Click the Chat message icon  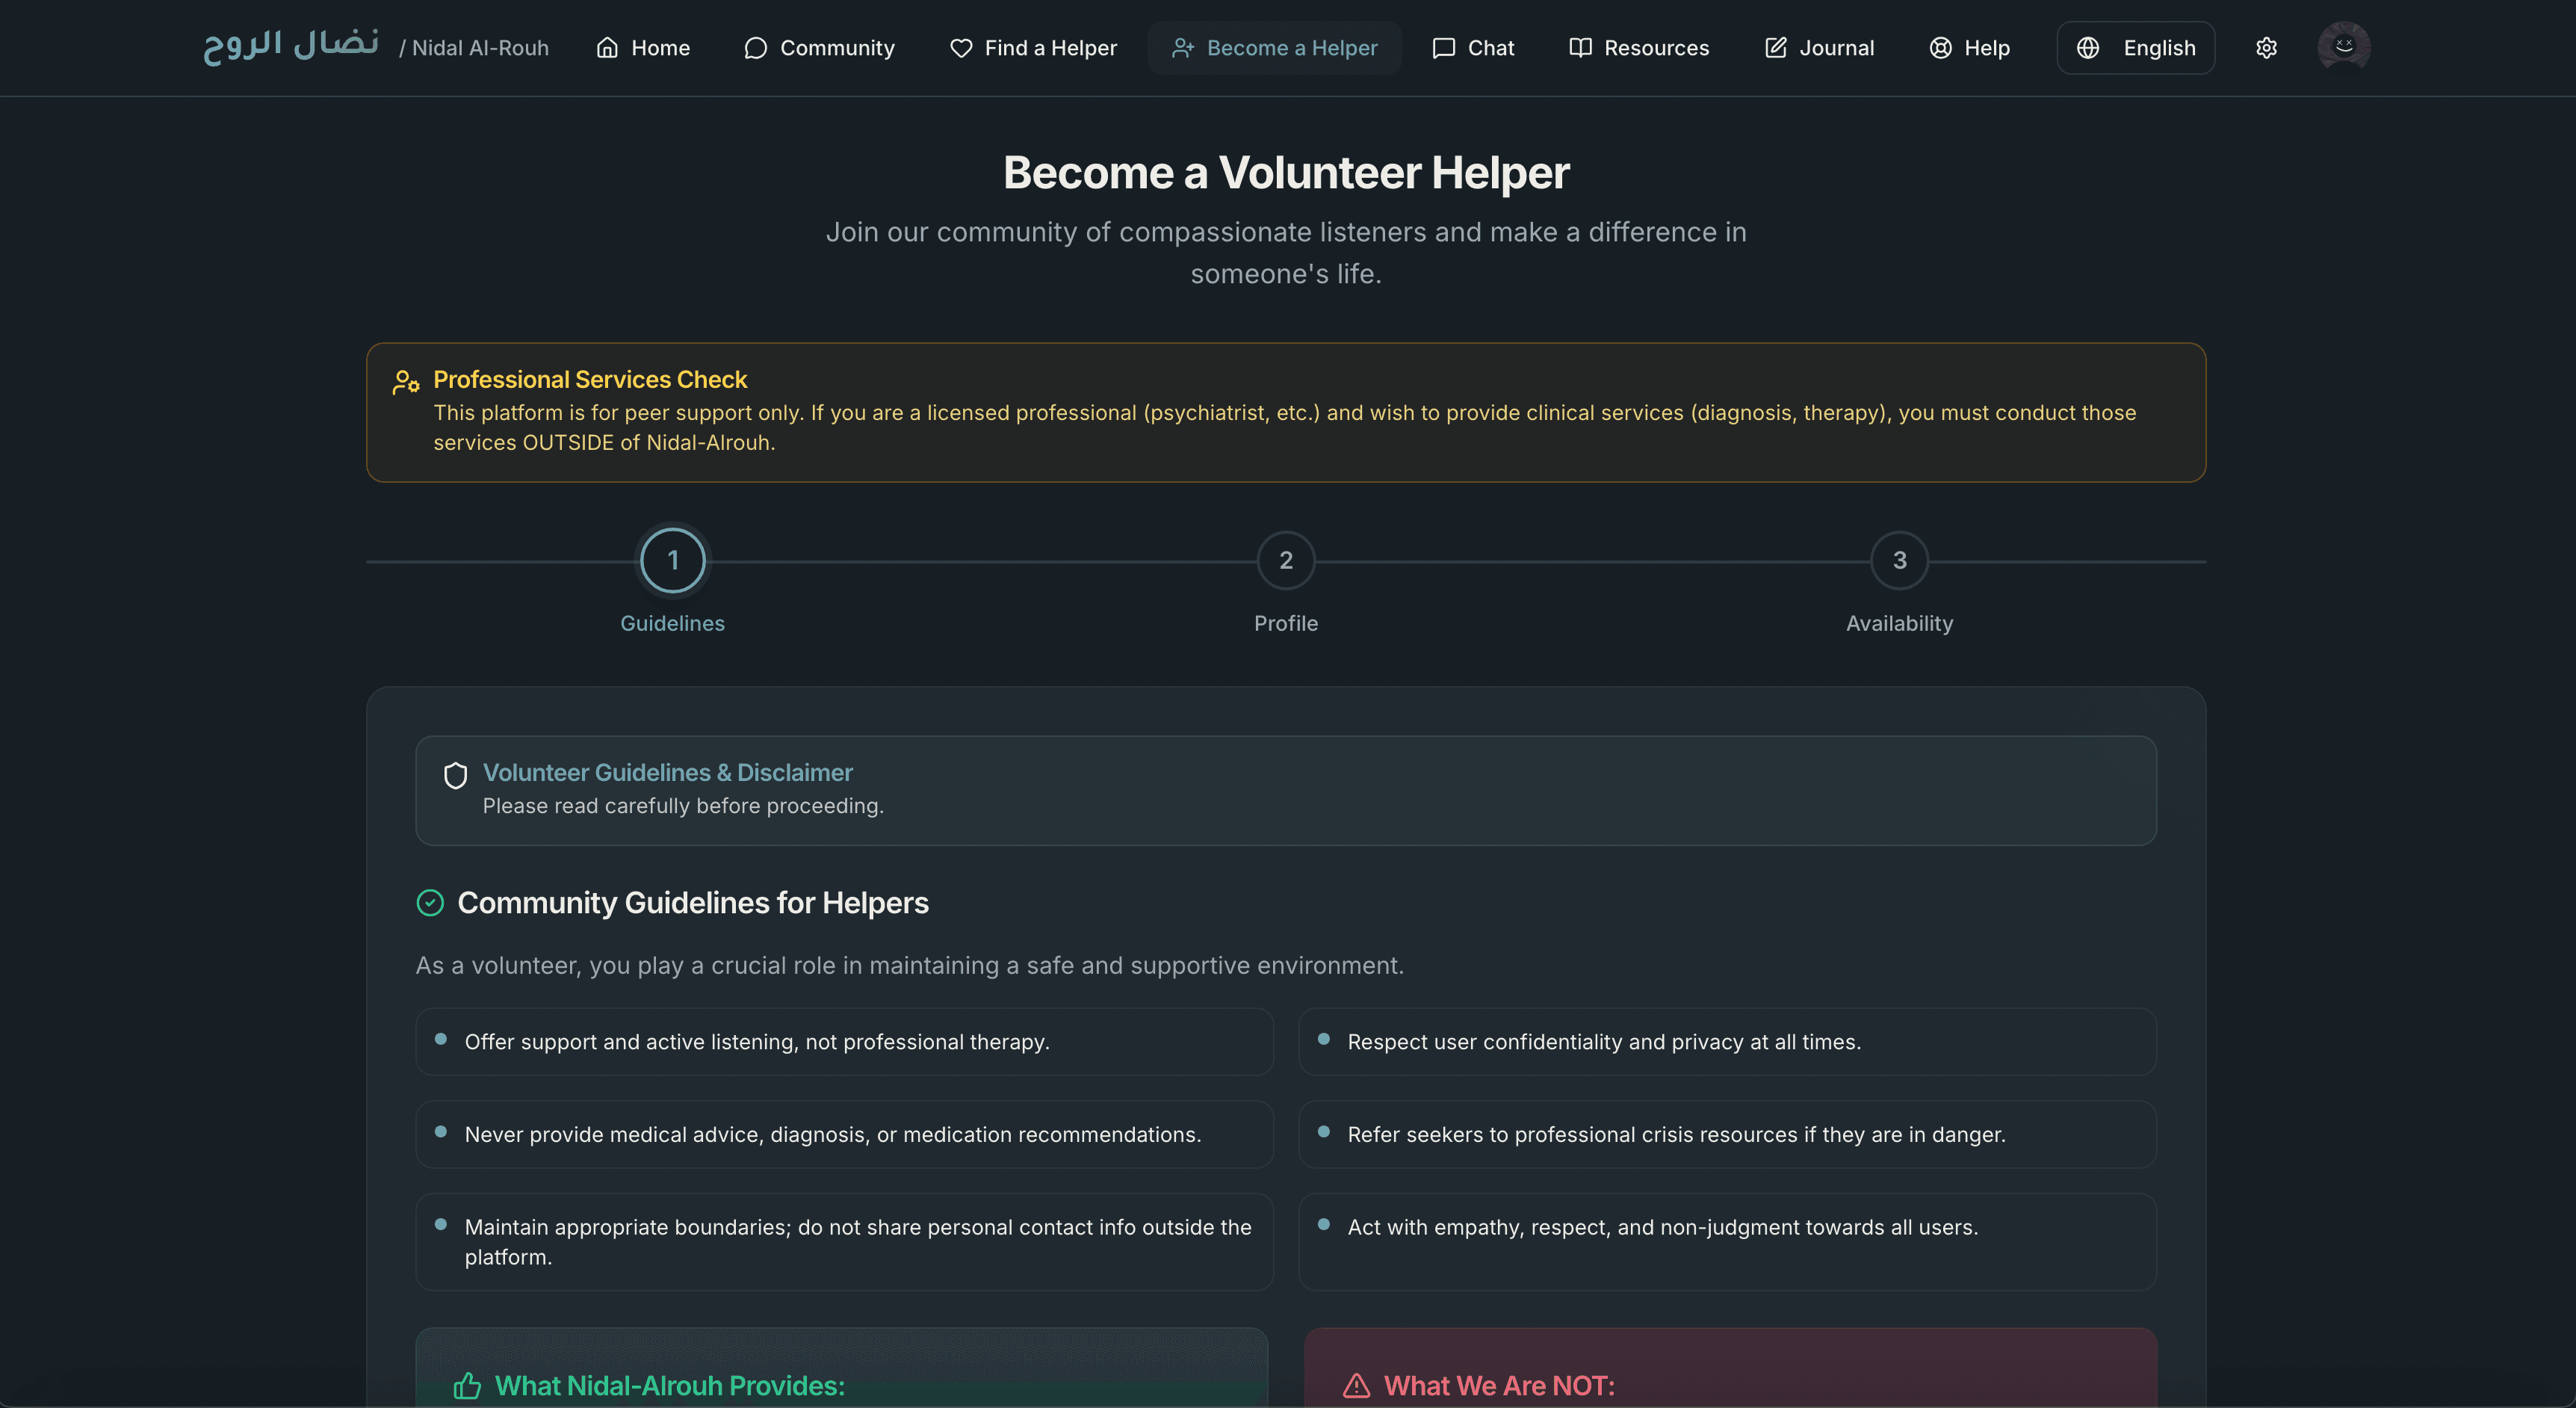click(1444, 48)
